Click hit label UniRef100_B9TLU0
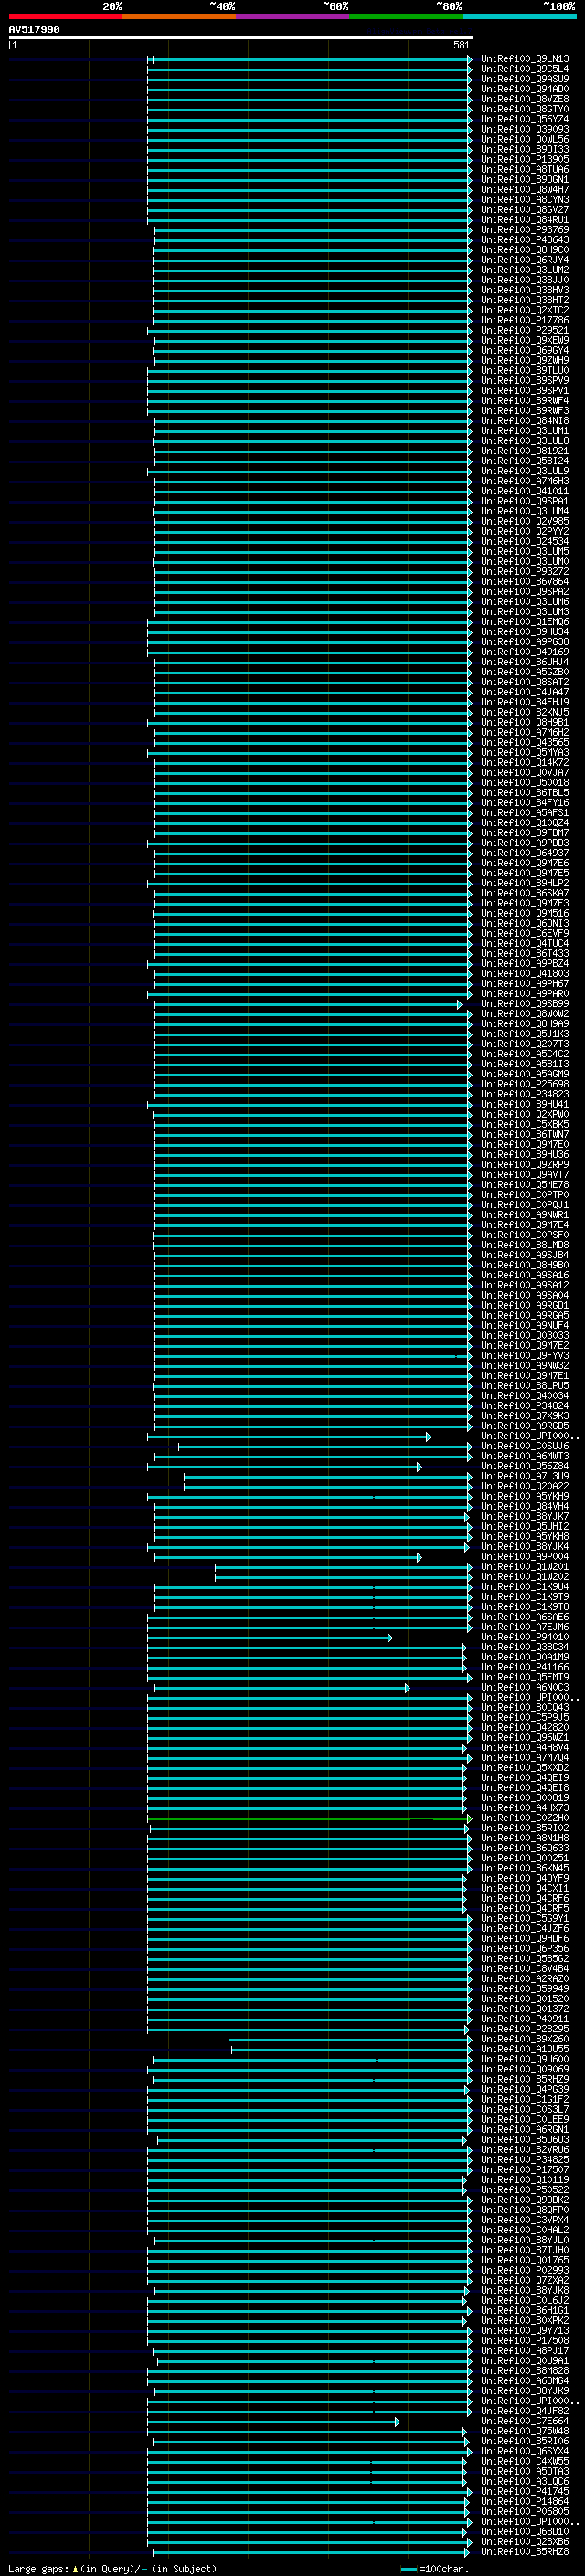Screen dimensions: 585x2576 click(x=525, y=371)
